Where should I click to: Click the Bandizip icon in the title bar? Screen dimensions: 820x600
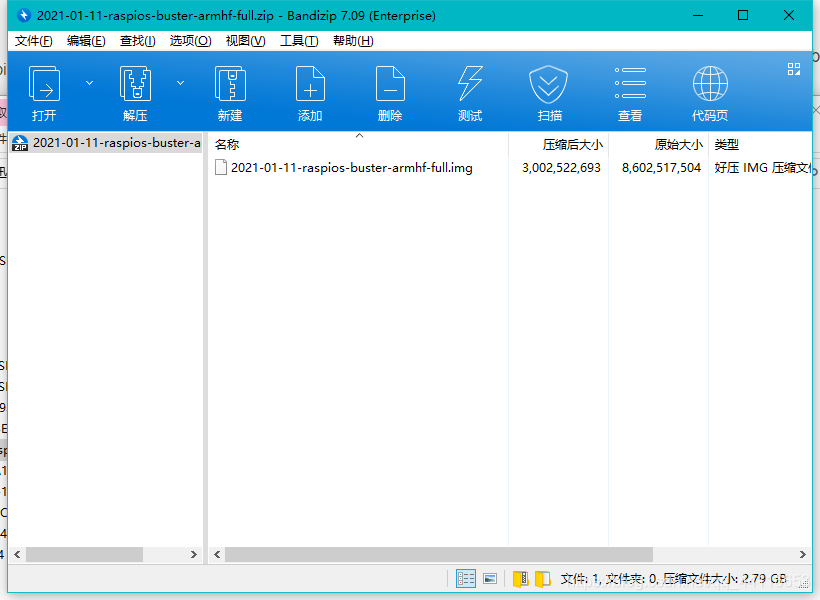pos(24,16)
